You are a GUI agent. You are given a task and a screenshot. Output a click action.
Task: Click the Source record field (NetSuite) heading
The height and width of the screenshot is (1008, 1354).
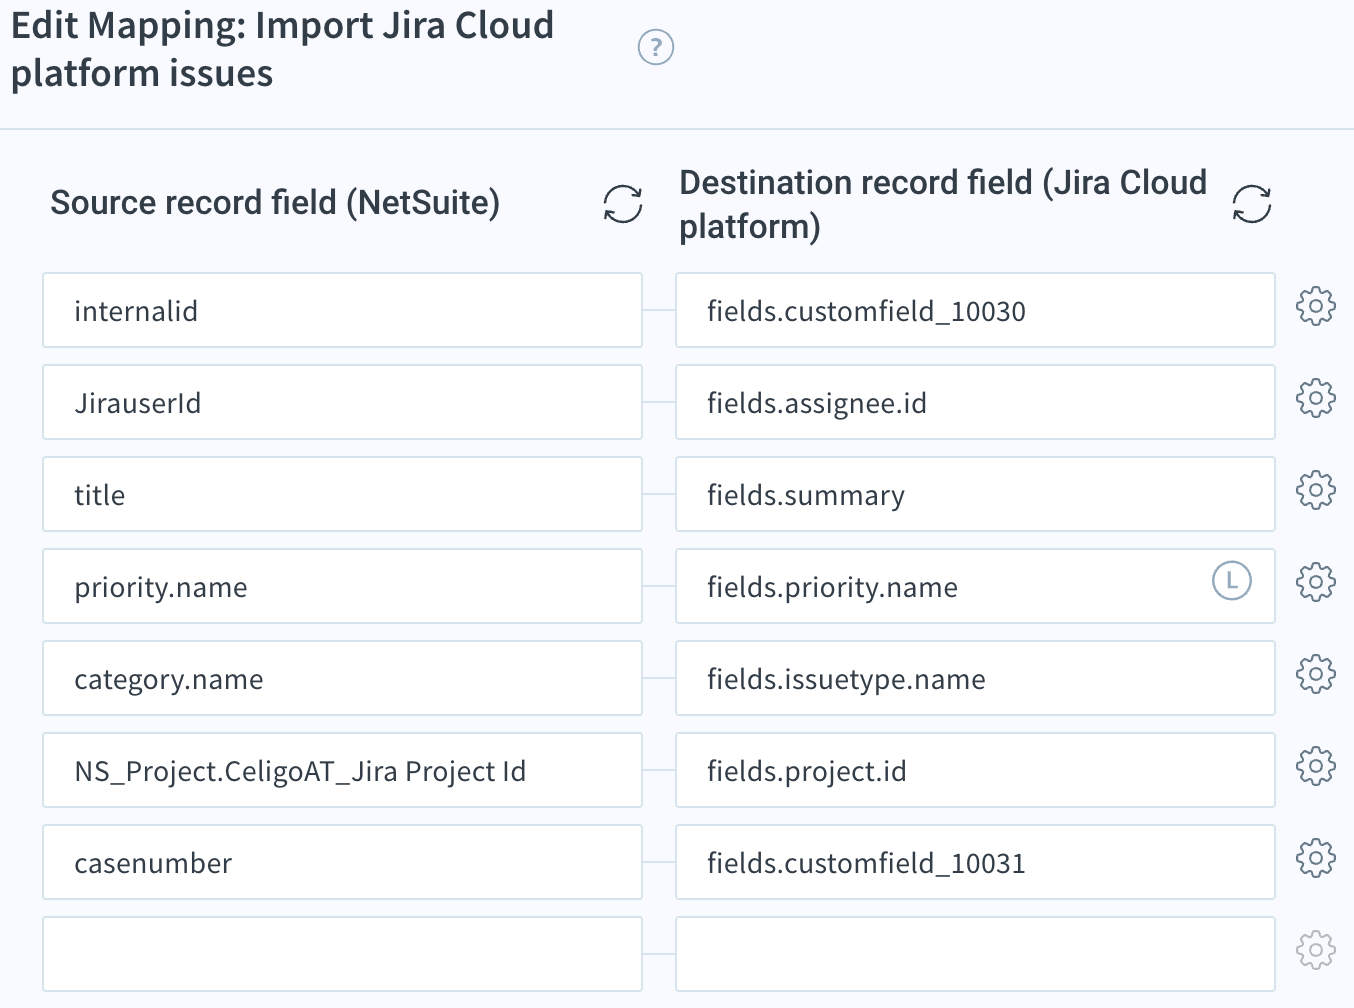coord(275,203)
